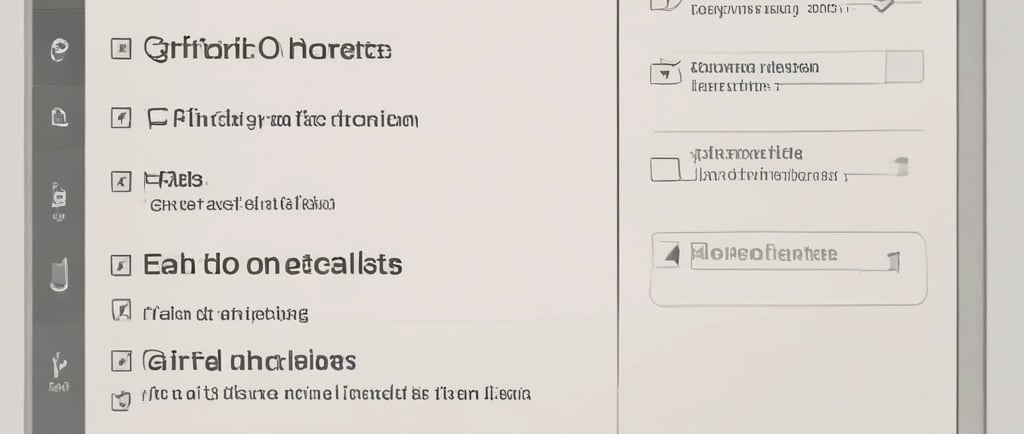Image resolution: width=1024 pixels, height=434 pixels.
Task: Toggle checkbox next to the 'Fads' row
Action: (121, 181)
